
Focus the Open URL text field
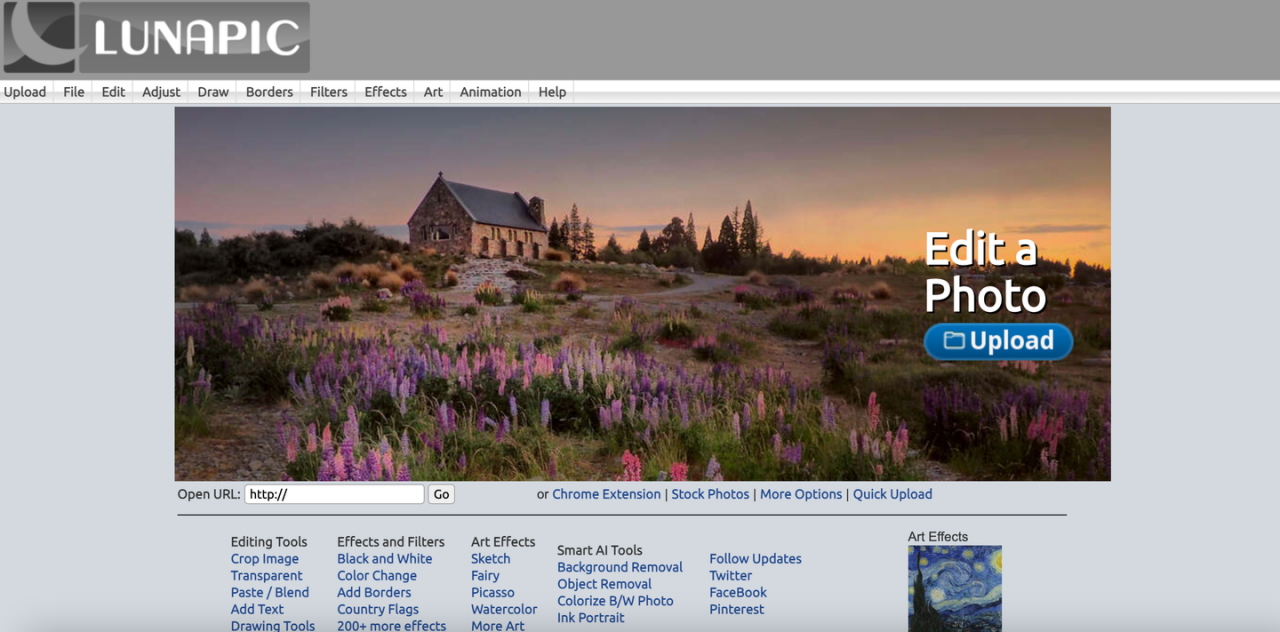pos(334,494)
